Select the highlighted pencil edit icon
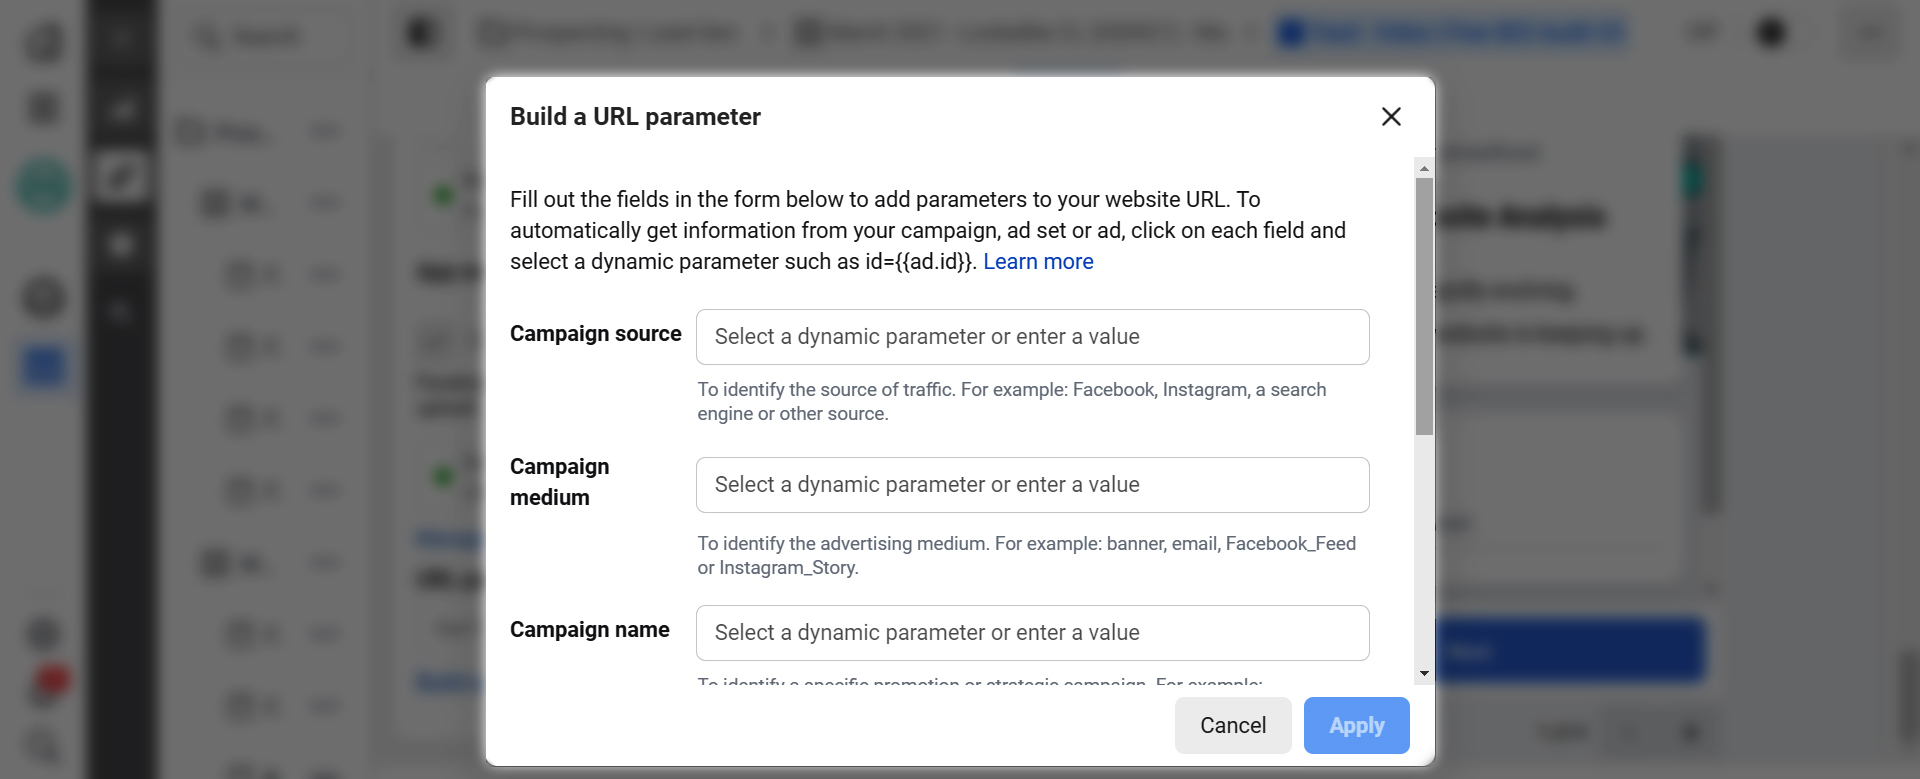The width and height of the screenshot is (1920, 779). (121, 177)
